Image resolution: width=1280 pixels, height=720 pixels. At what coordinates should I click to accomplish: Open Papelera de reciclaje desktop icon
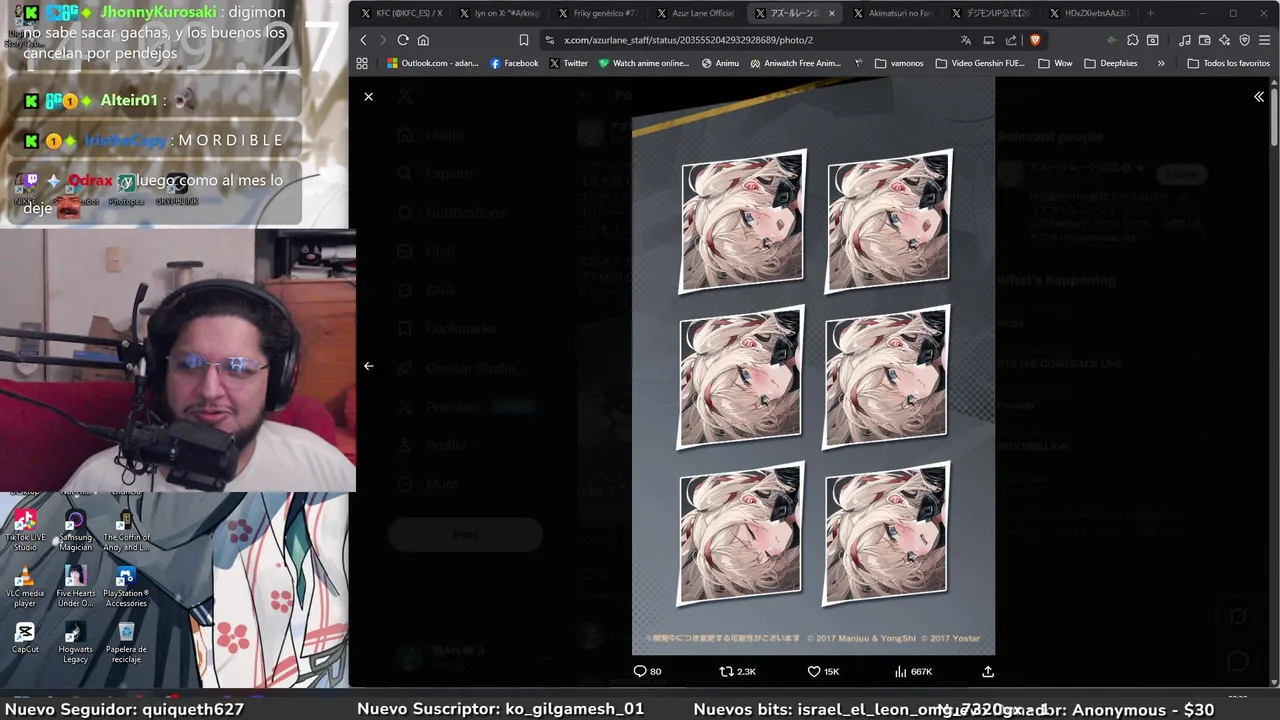[126, 643]
